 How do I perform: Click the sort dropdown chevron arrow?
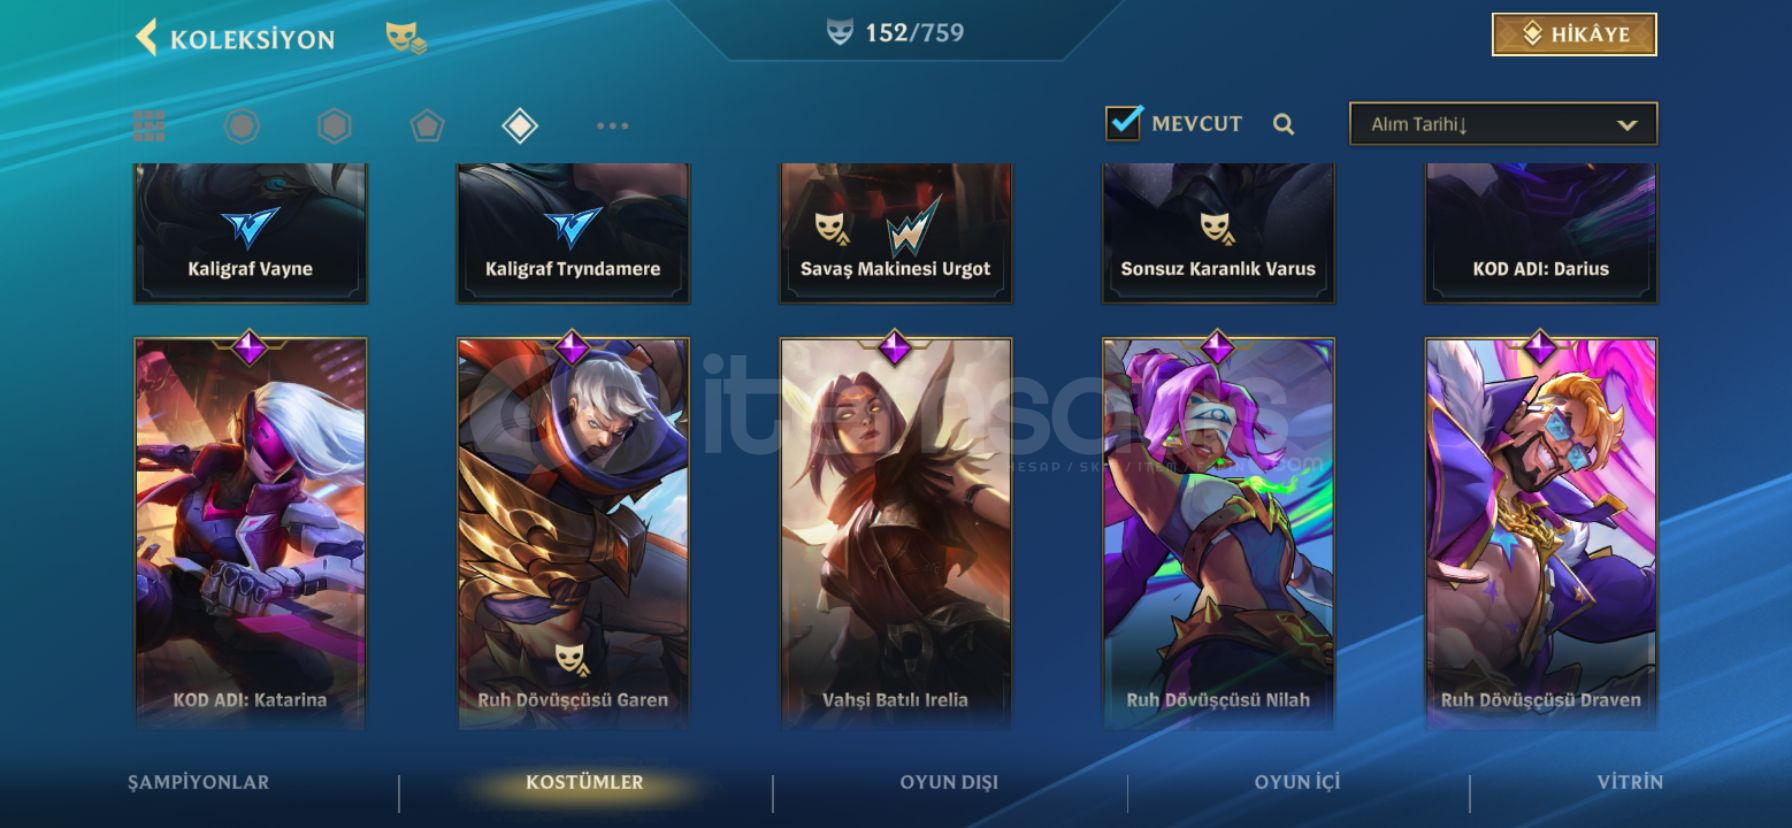coord(1627,125)
